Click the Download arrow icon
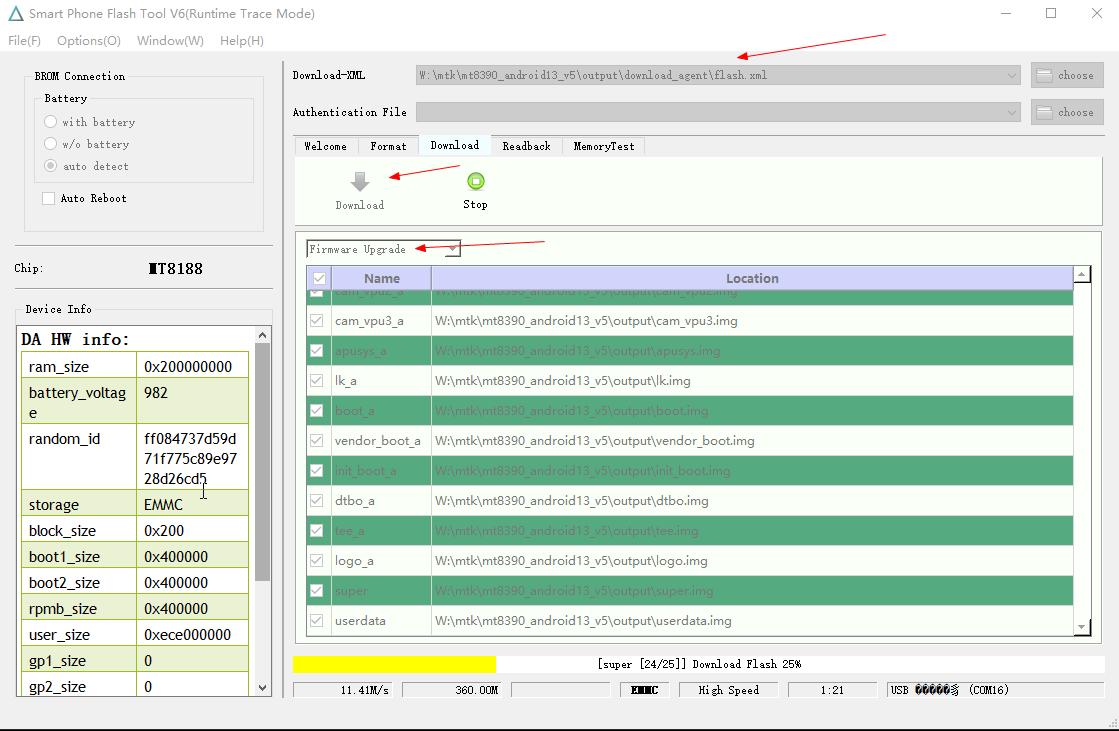Screen dimensions: 1119x731 tap(360, 181)
